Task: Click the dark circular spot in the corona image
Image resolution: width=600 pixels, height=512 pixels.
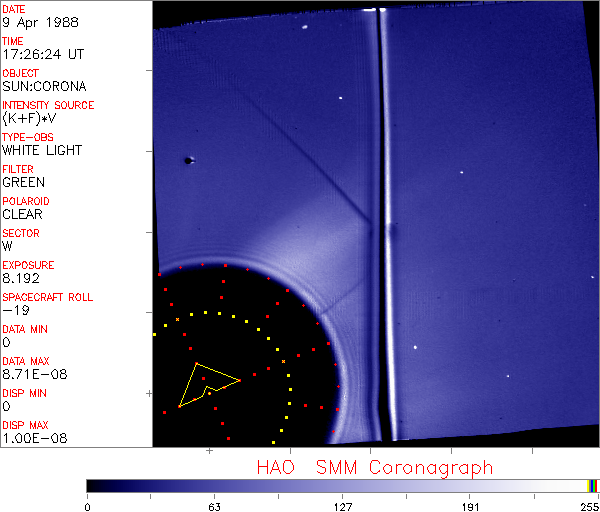Action: pyautogui.click(x=187, y=160)
